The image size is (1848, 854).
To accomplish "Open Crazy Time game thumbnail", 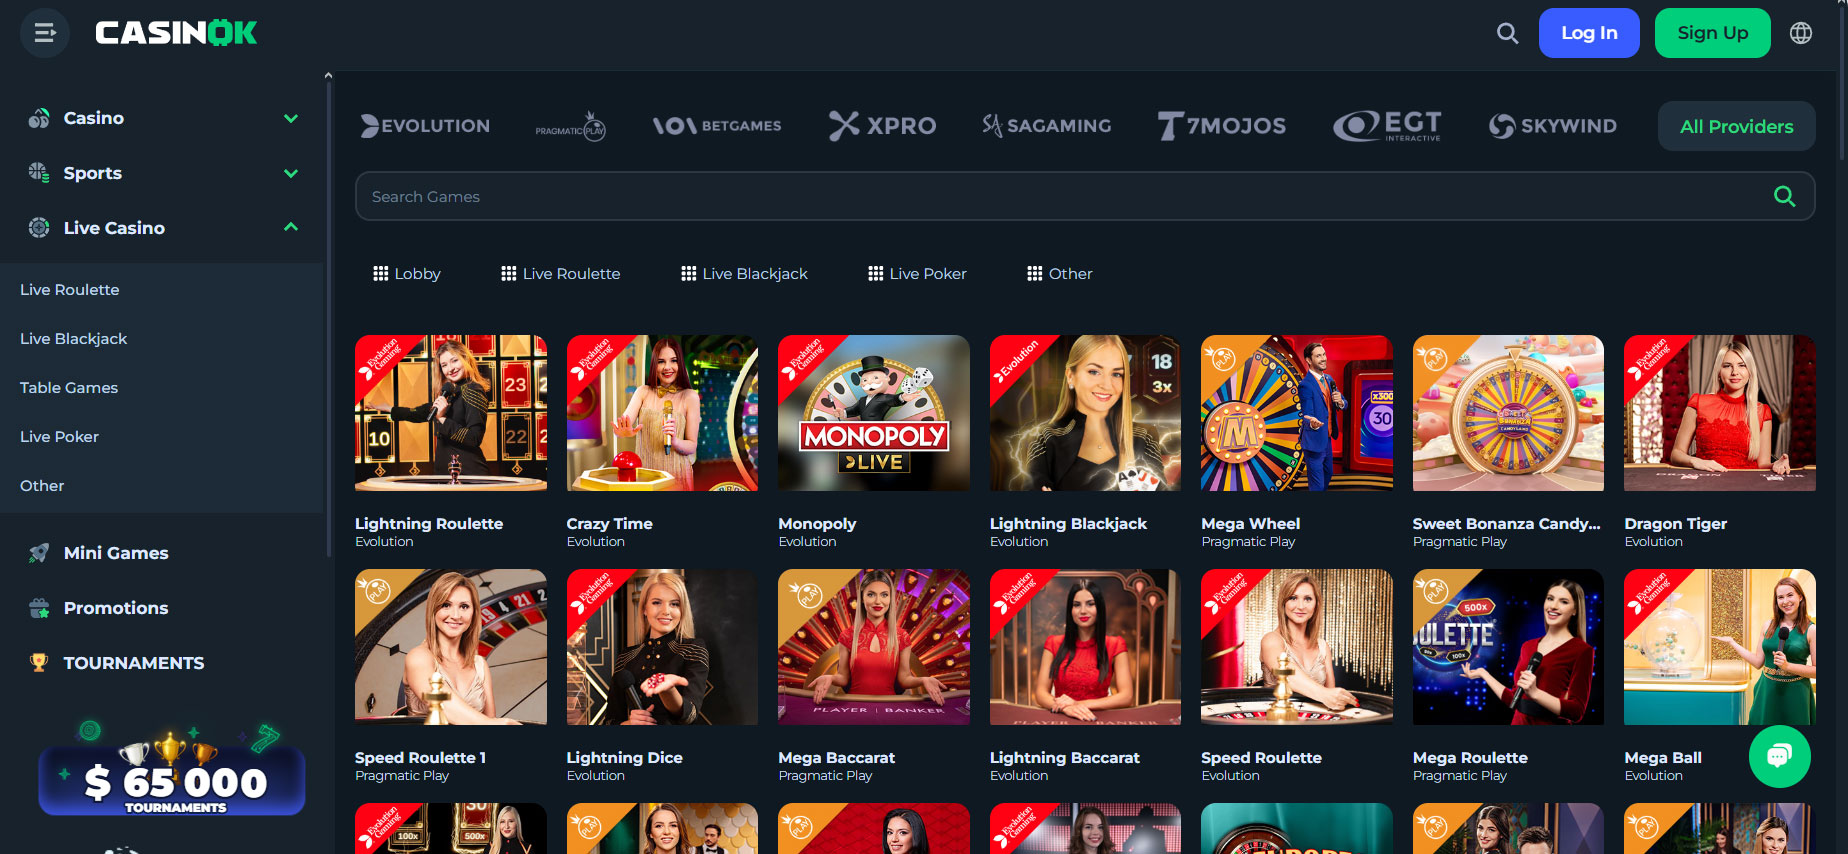I will coord(662,413).
